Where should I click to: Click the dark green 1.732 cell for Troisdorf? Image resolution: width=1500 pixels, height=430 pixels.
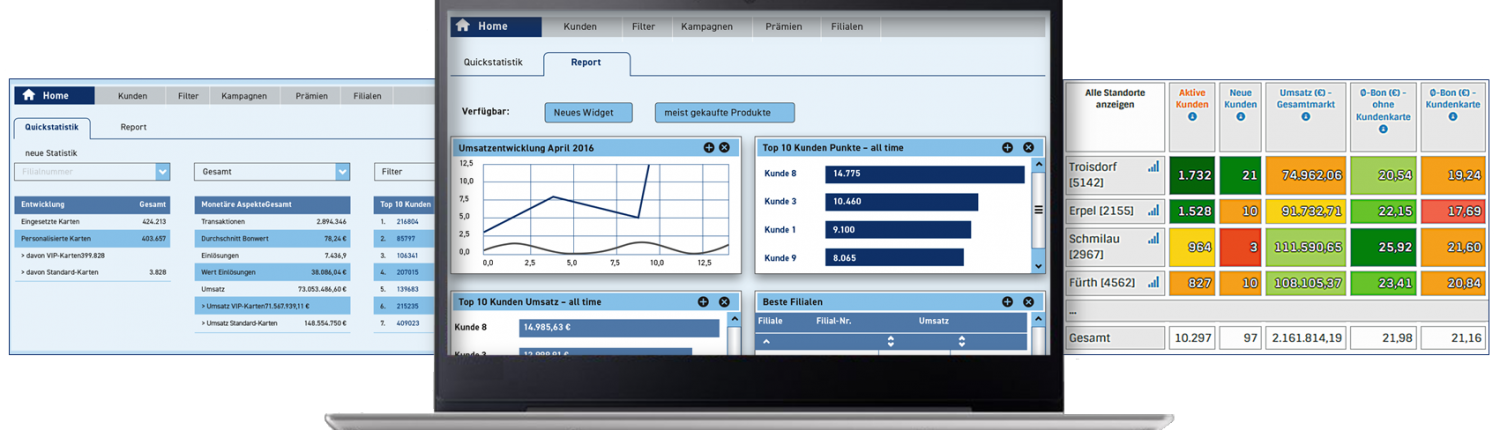click(1194, 175)
